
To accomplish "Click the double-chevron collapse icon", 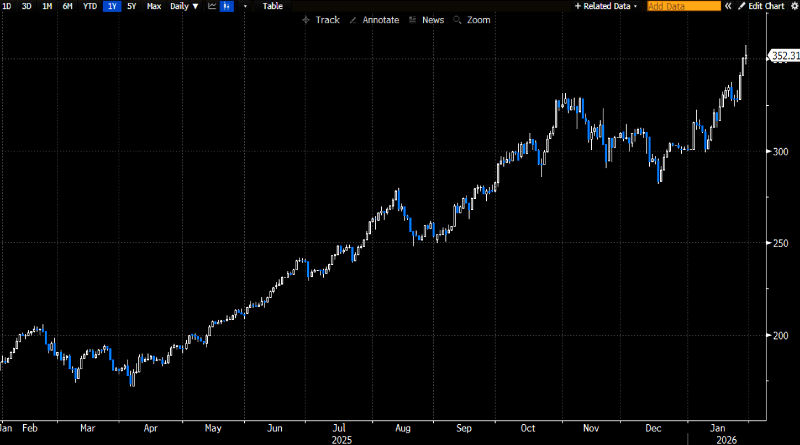I will [x=728, y=6].
